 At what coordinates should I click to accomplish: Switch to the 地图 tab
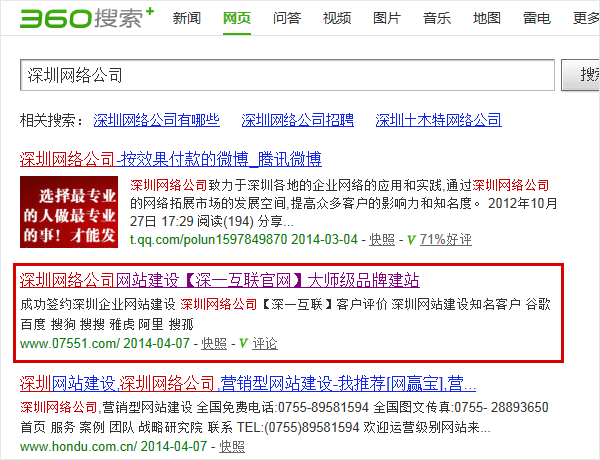click(x=487, y=18)
